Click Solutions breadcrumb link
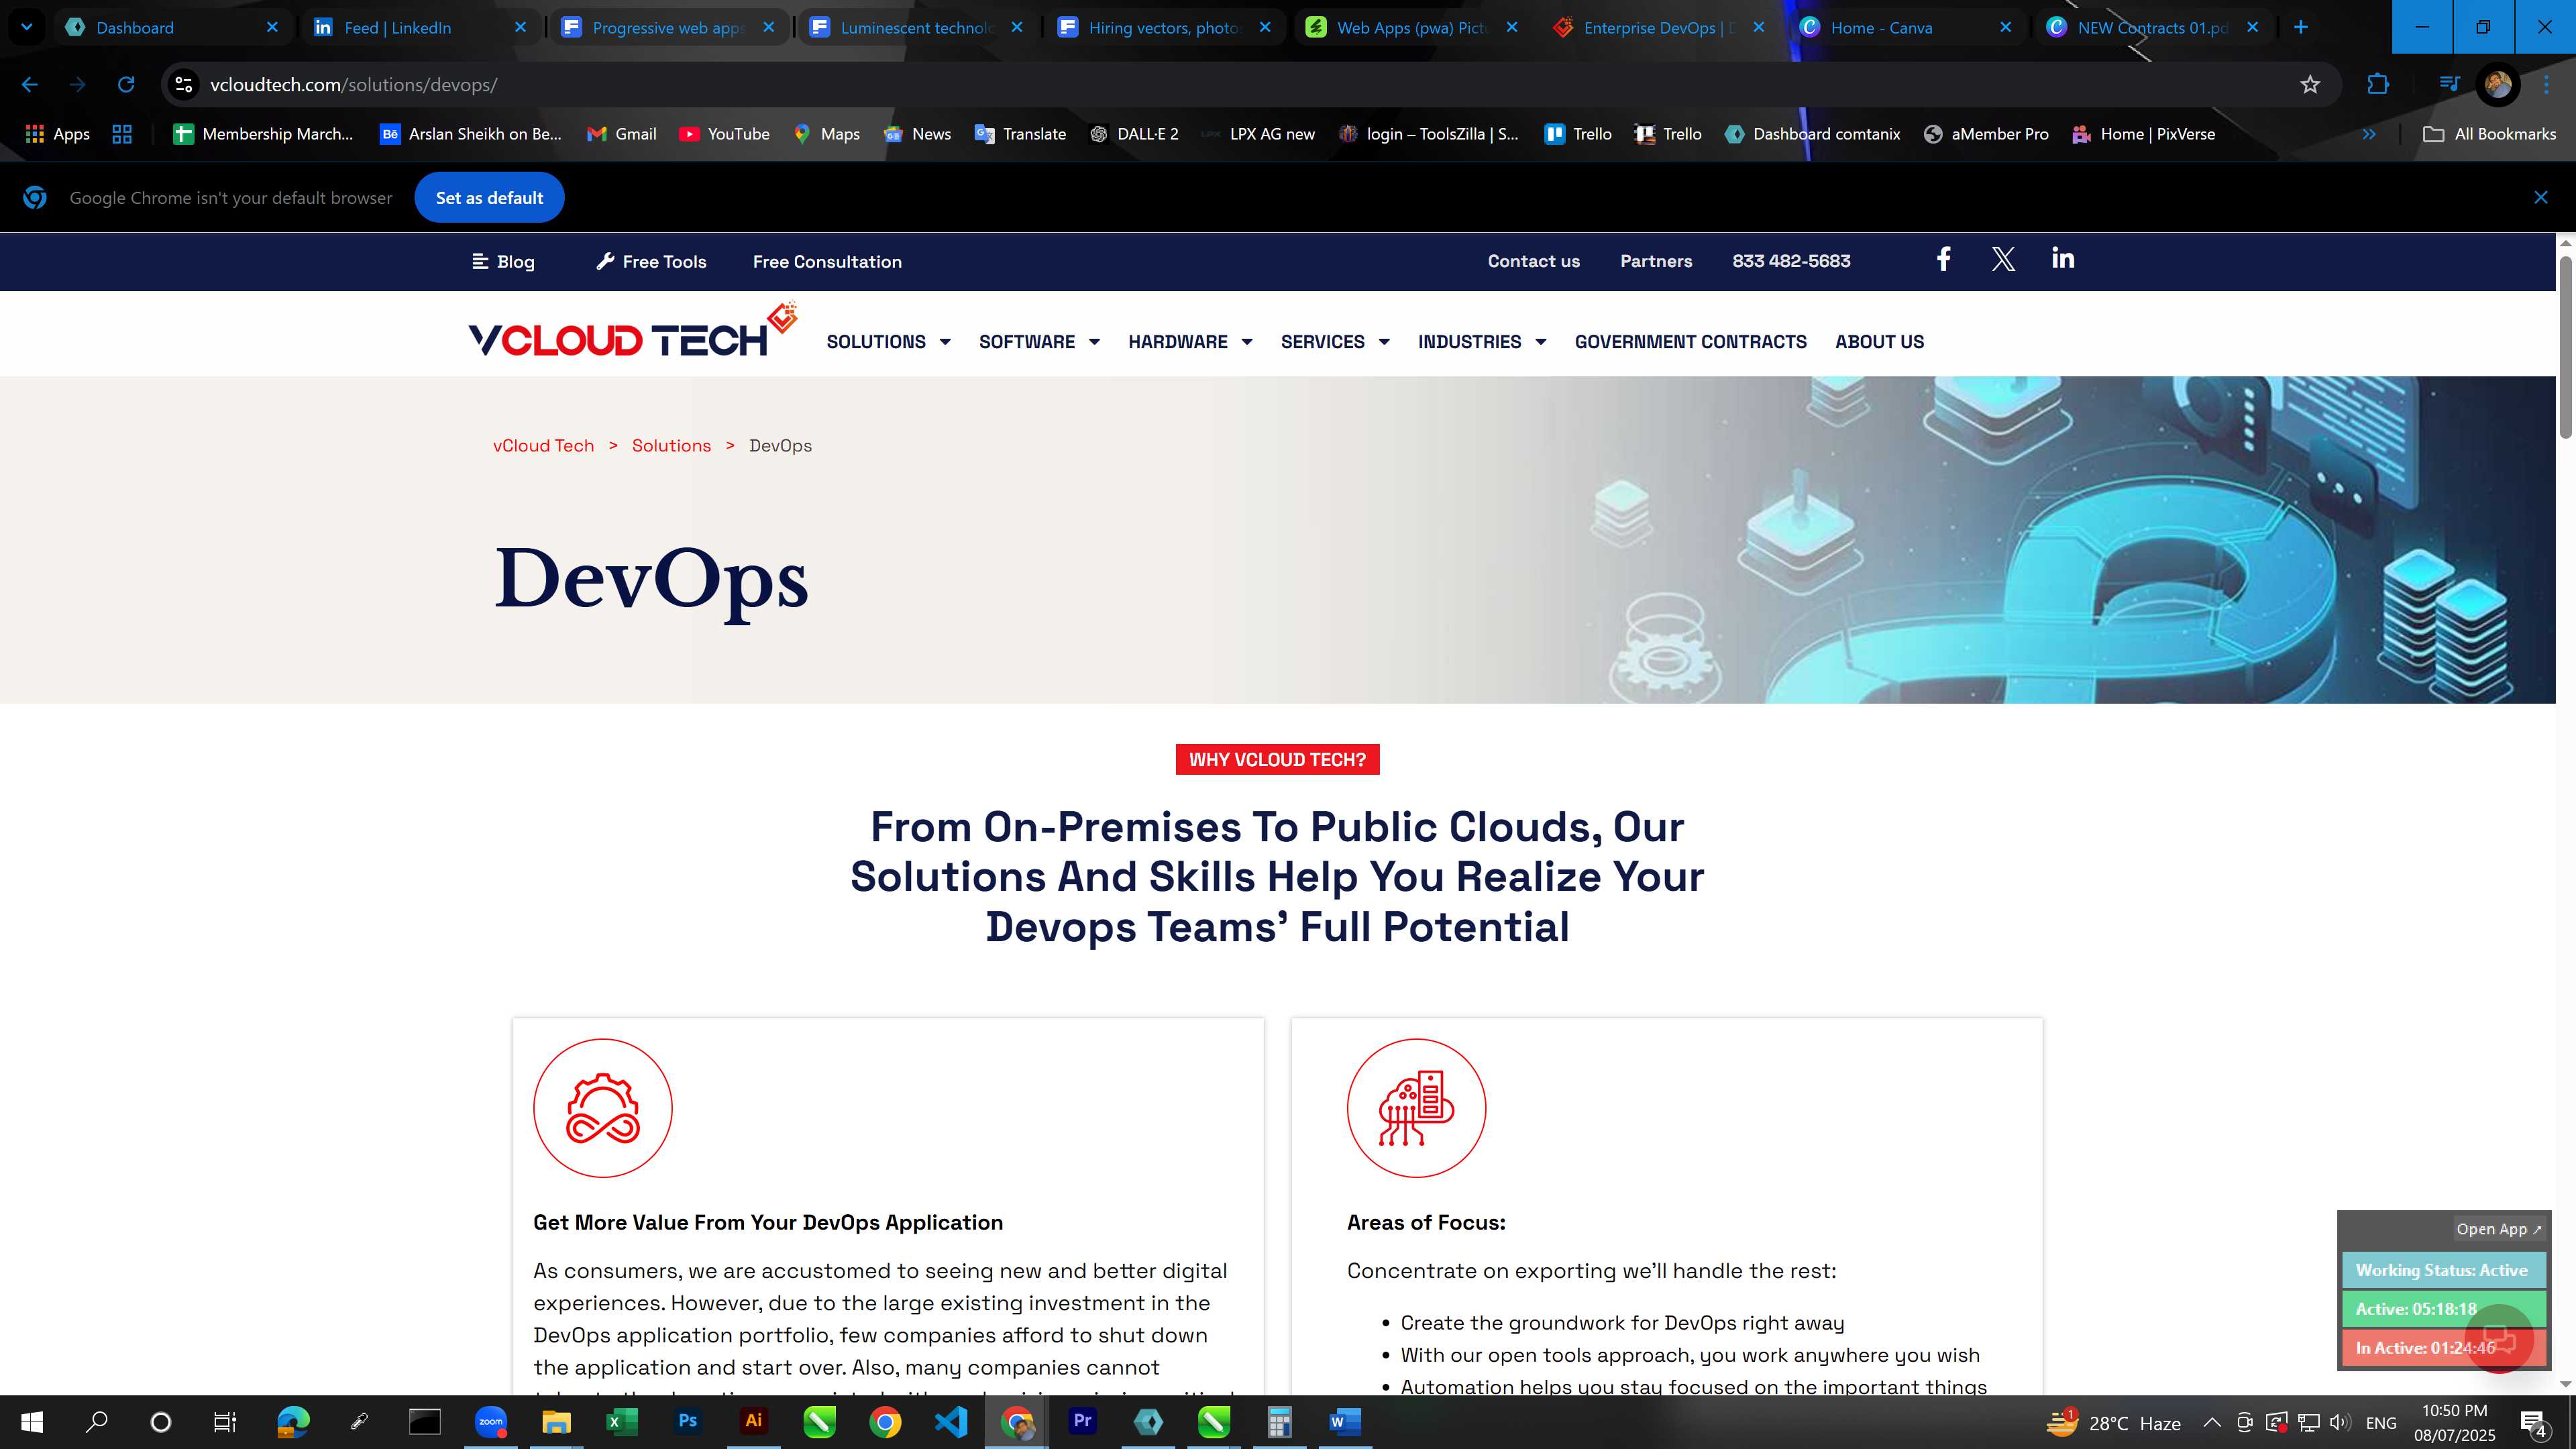 pyautogui.click(x=671, y=446)
